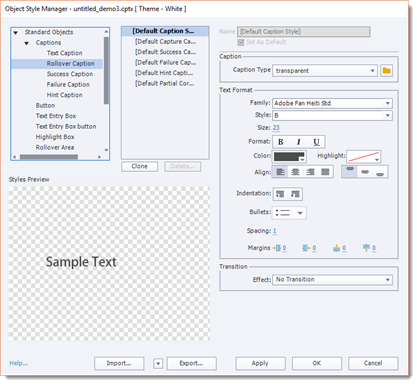The image size is (417, 384).
Task: Click Spacing value 1
Action: coord(275,231)
